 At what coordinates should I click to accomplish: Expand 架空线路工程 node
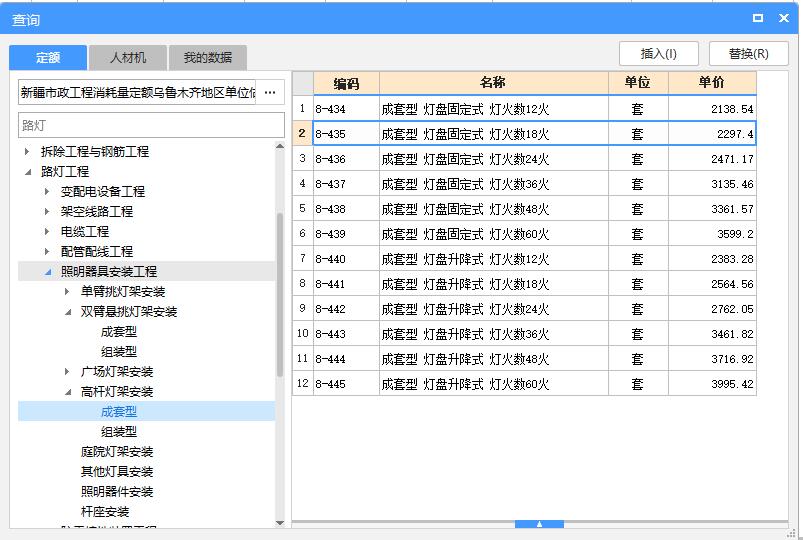pos(47,212)
